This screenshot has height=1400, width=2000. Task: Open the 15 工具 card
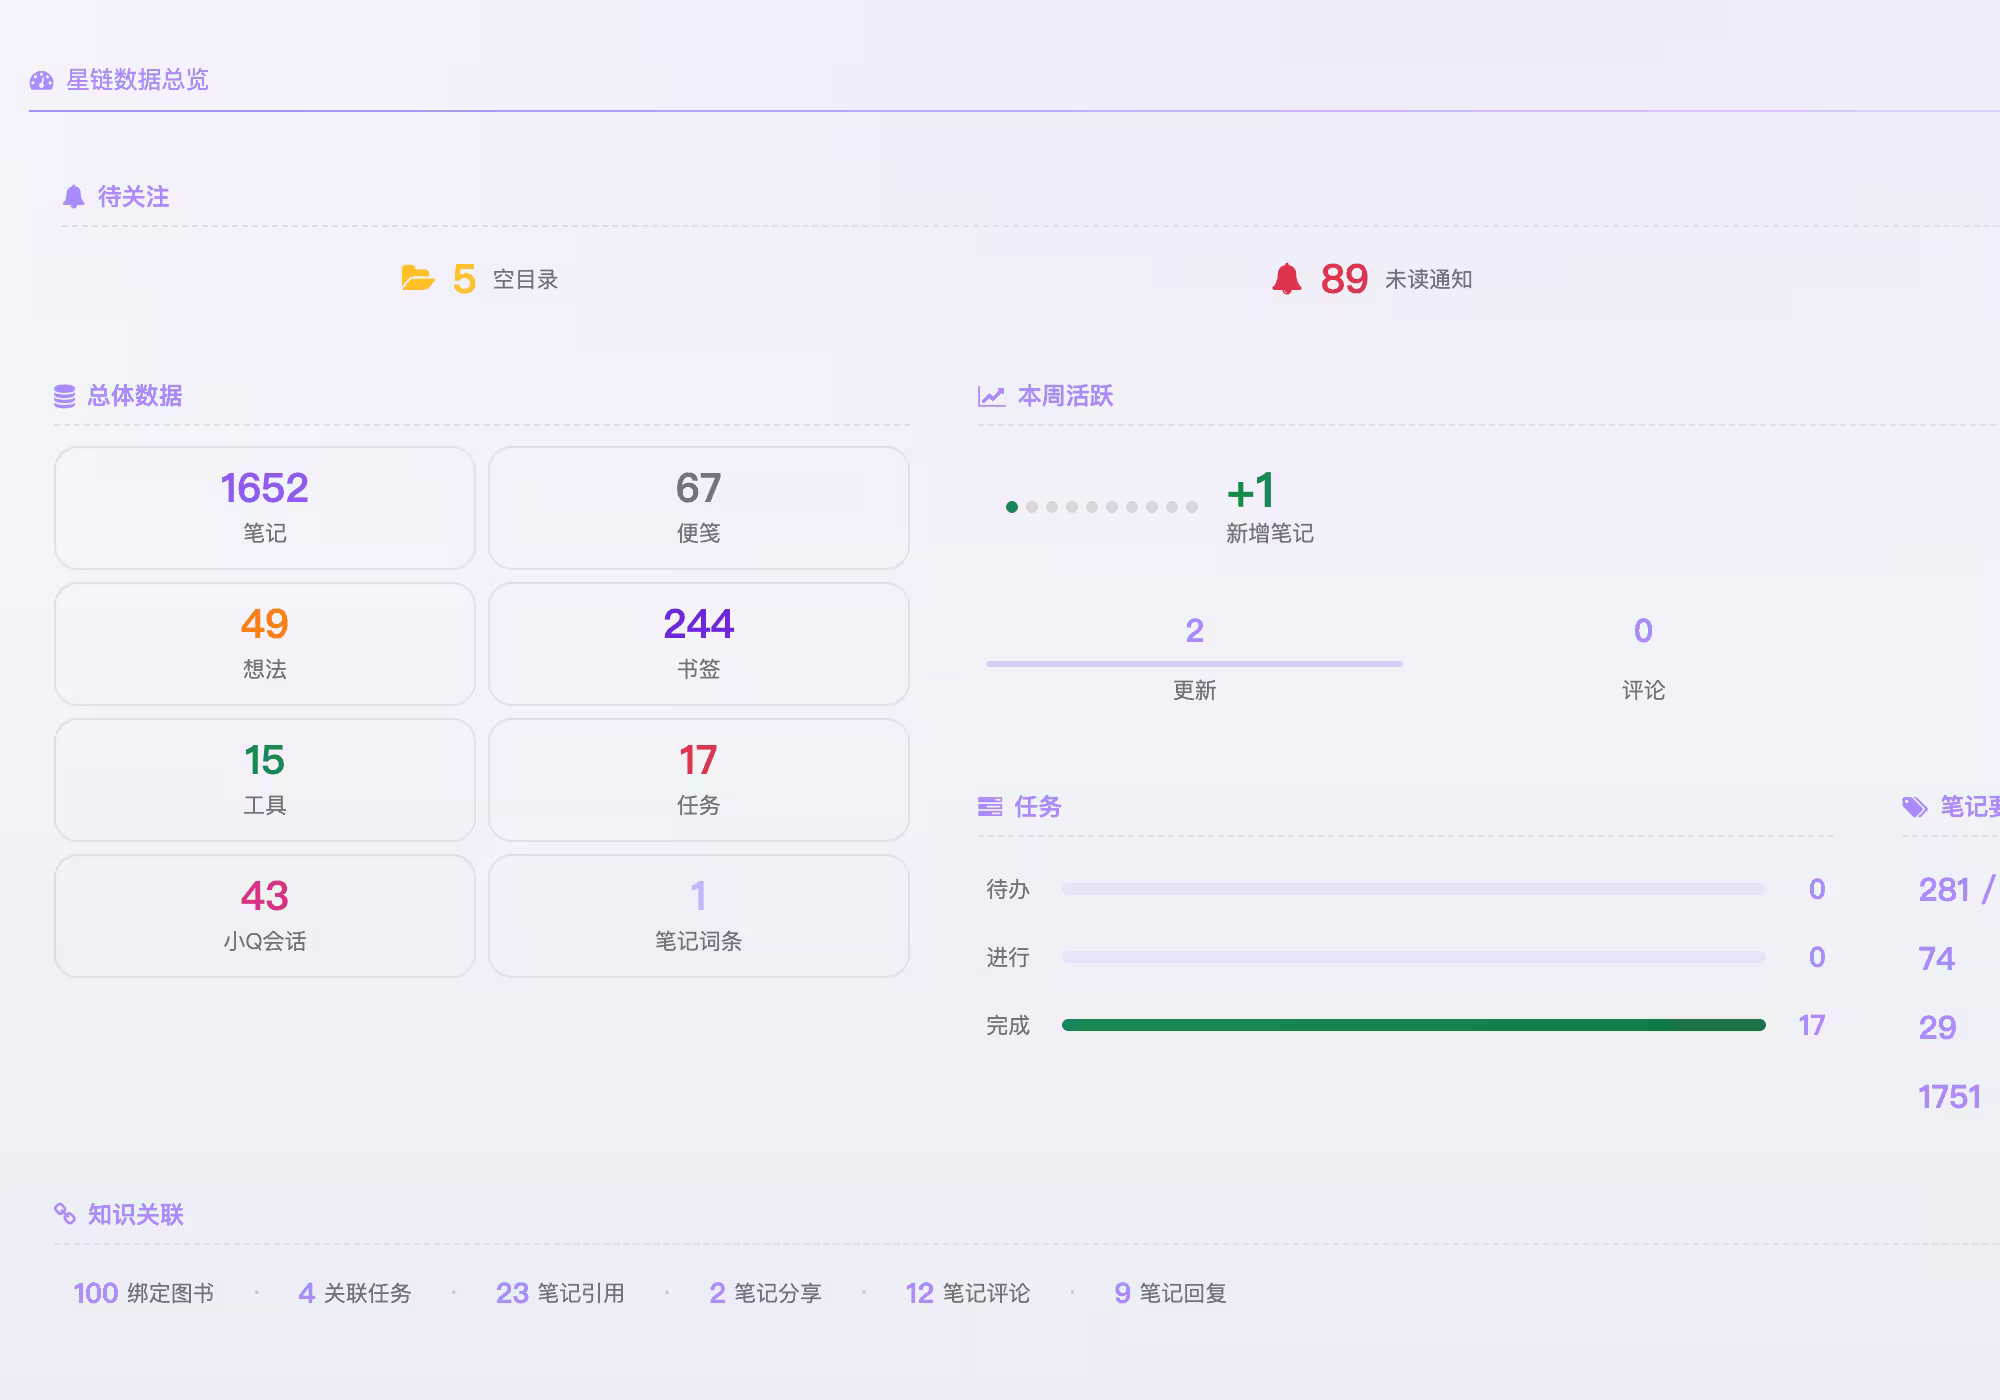click(x=265, y=780)
